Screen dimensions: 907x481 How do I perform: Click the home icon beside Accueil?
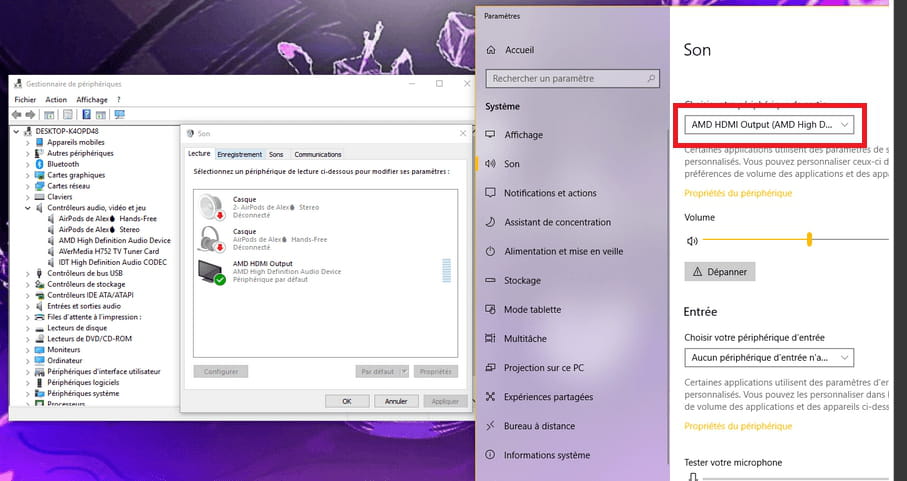point(491,50)
